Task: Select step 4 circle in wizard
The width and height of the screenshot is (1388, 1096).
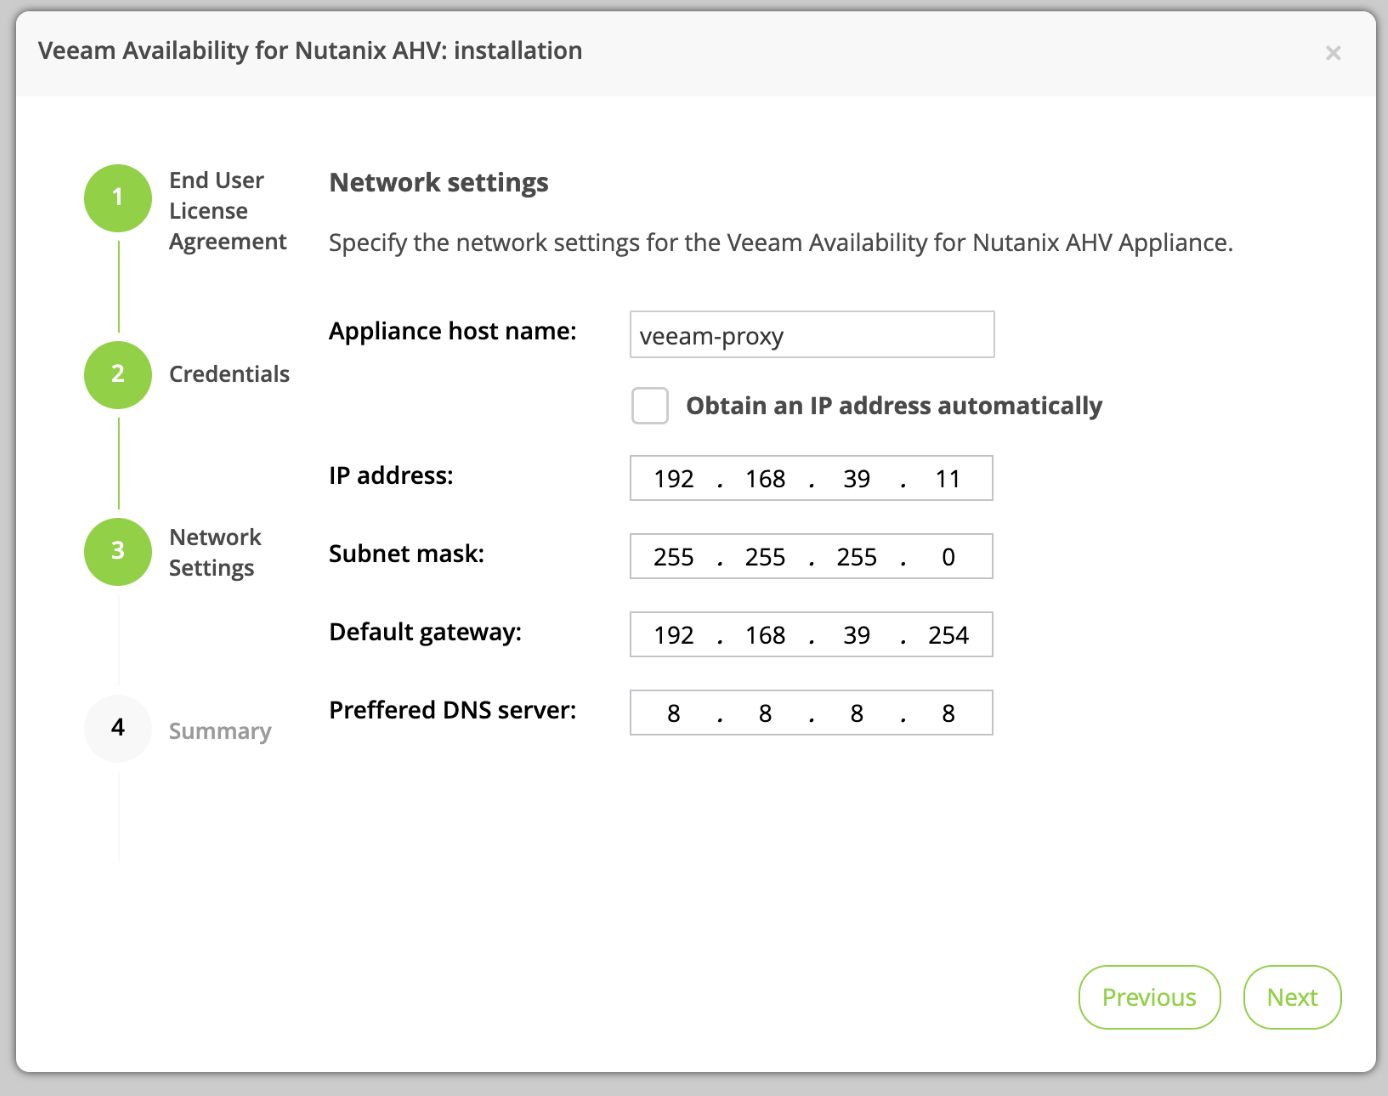Action: tap(118, 728)
